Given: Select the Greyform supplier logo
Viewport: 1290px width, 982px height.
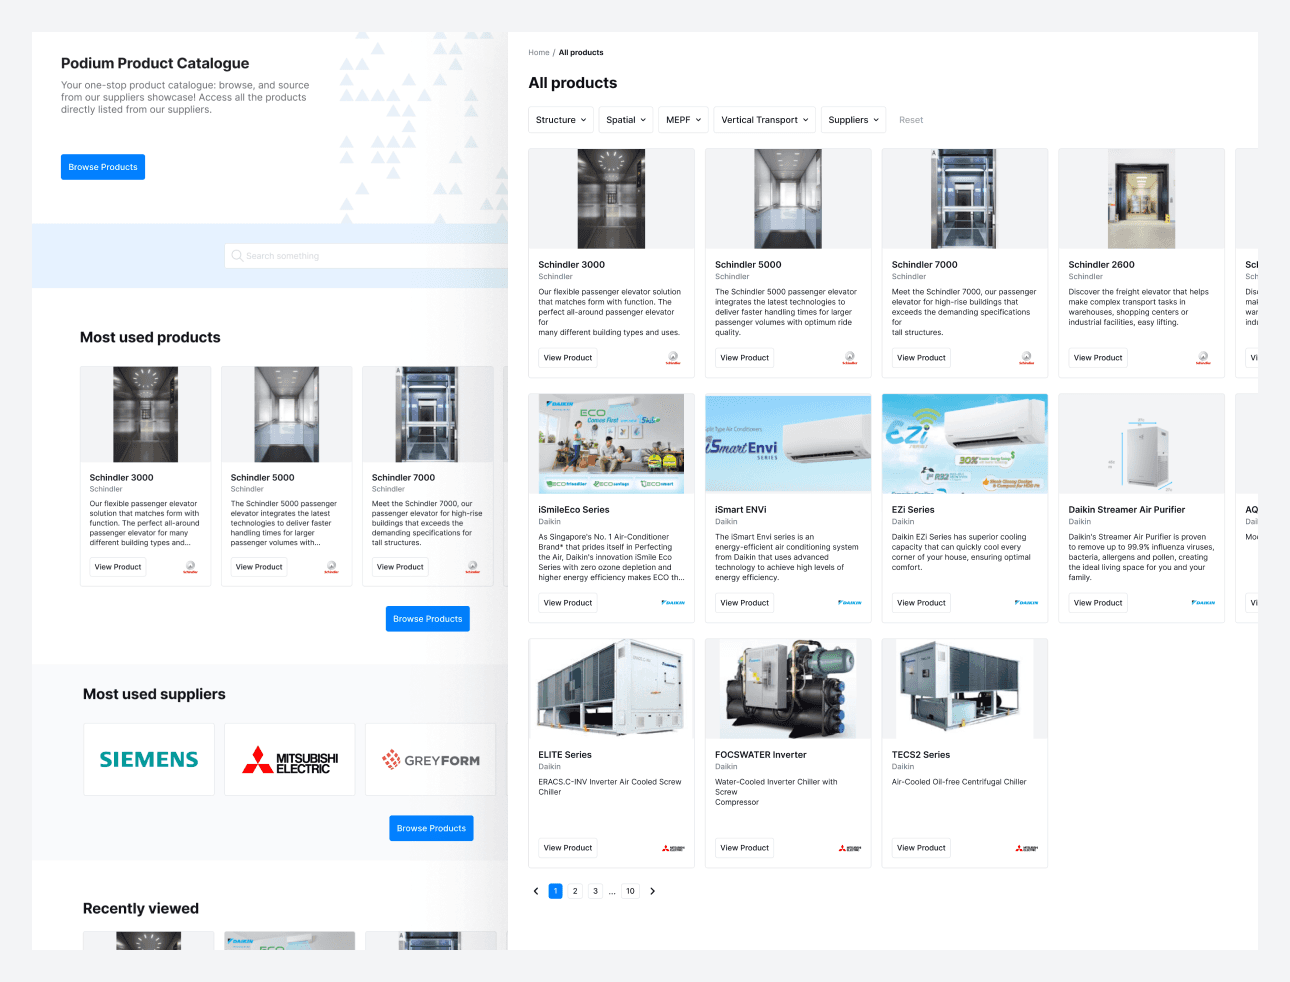Looking at the screenshot, I should coord(431,760).
